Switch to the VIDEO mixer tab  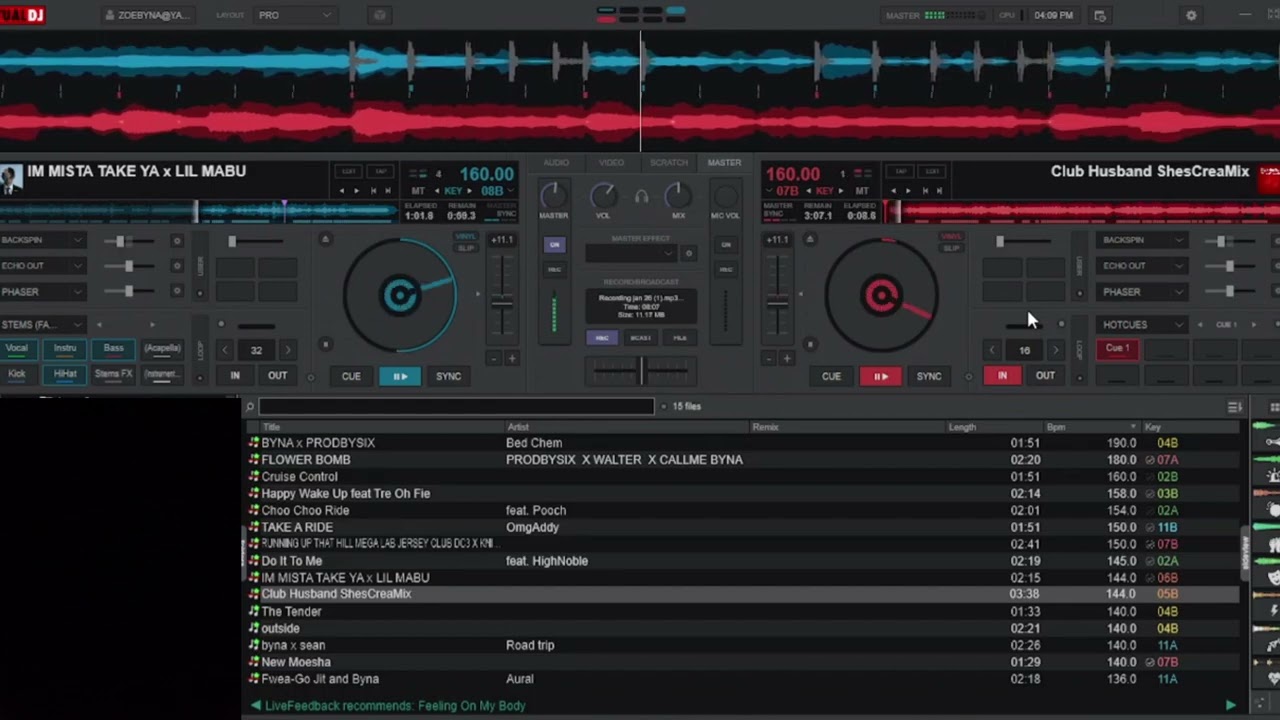click(611, 162)
